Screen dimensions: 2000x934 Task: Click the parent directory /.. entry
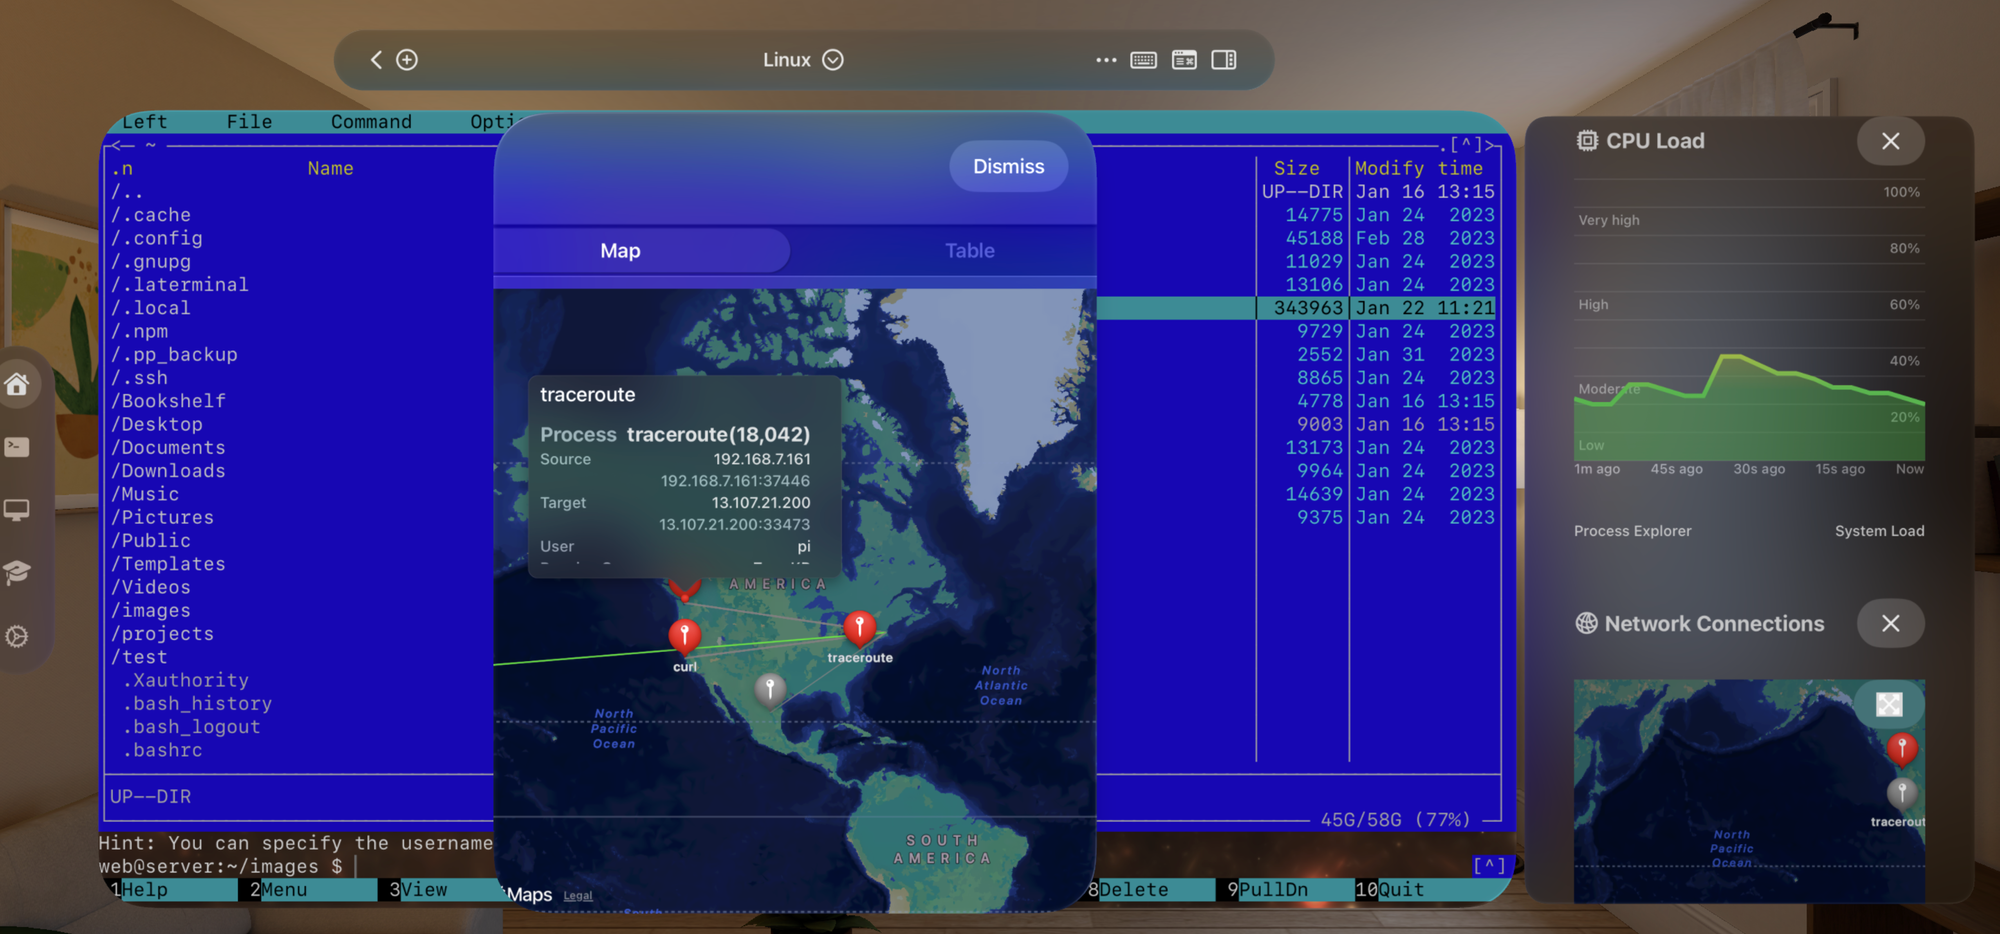click(127, 192)
